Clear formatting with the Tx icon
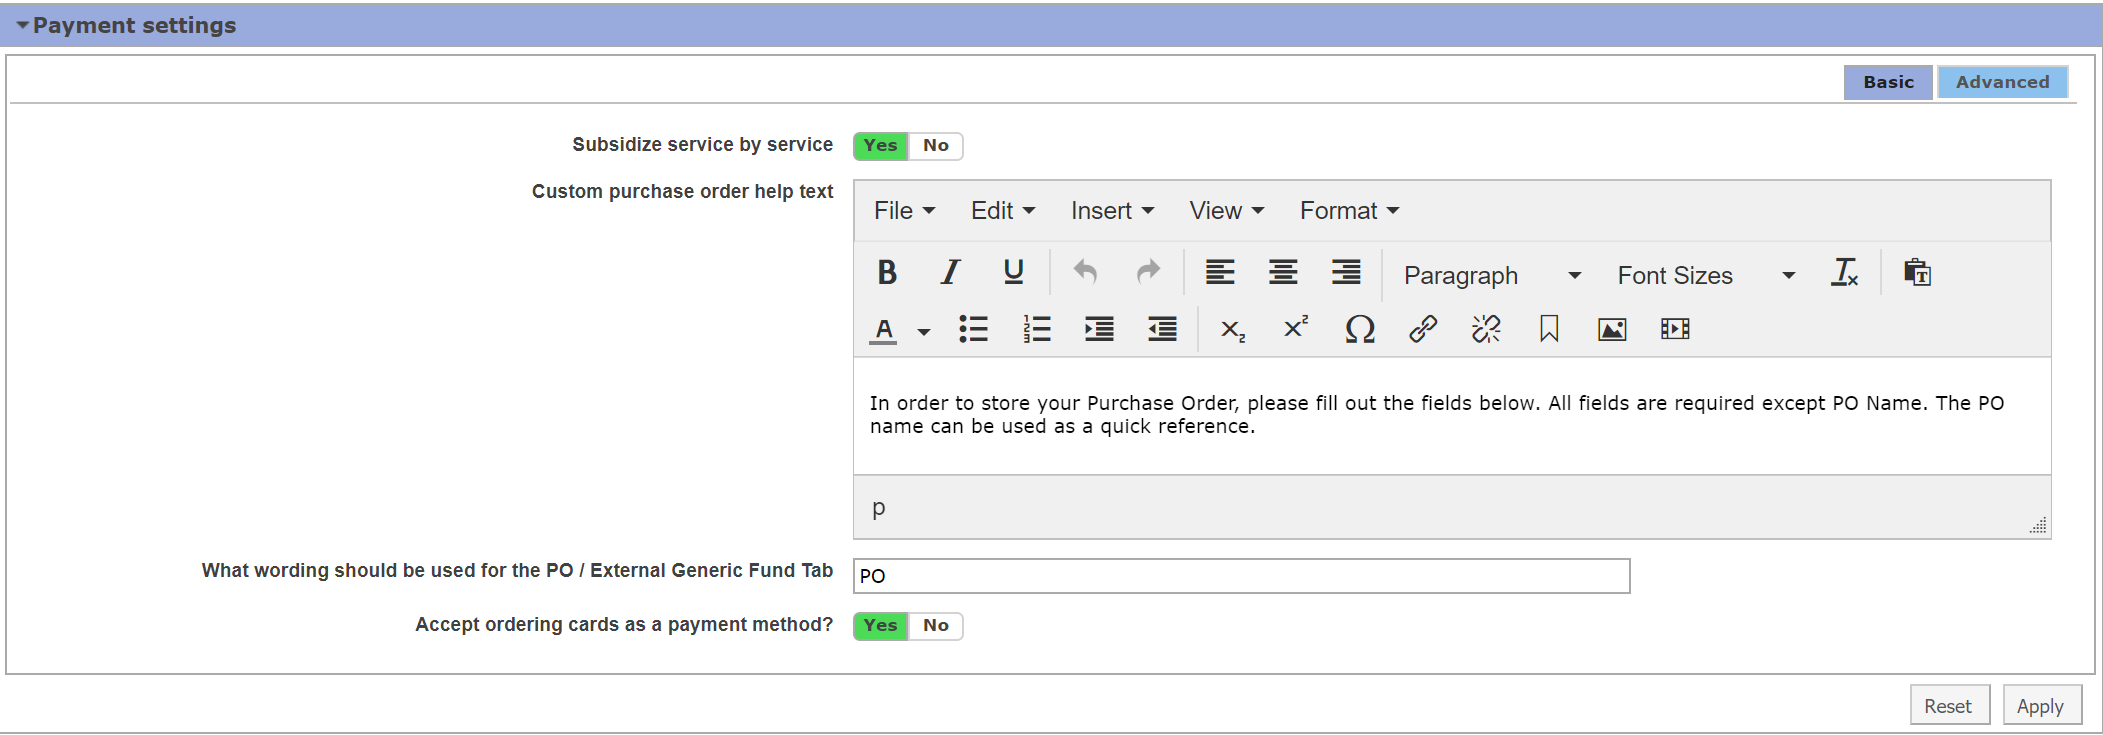The height and width of the screenshot is (735, 2103). coord(1844,273)
